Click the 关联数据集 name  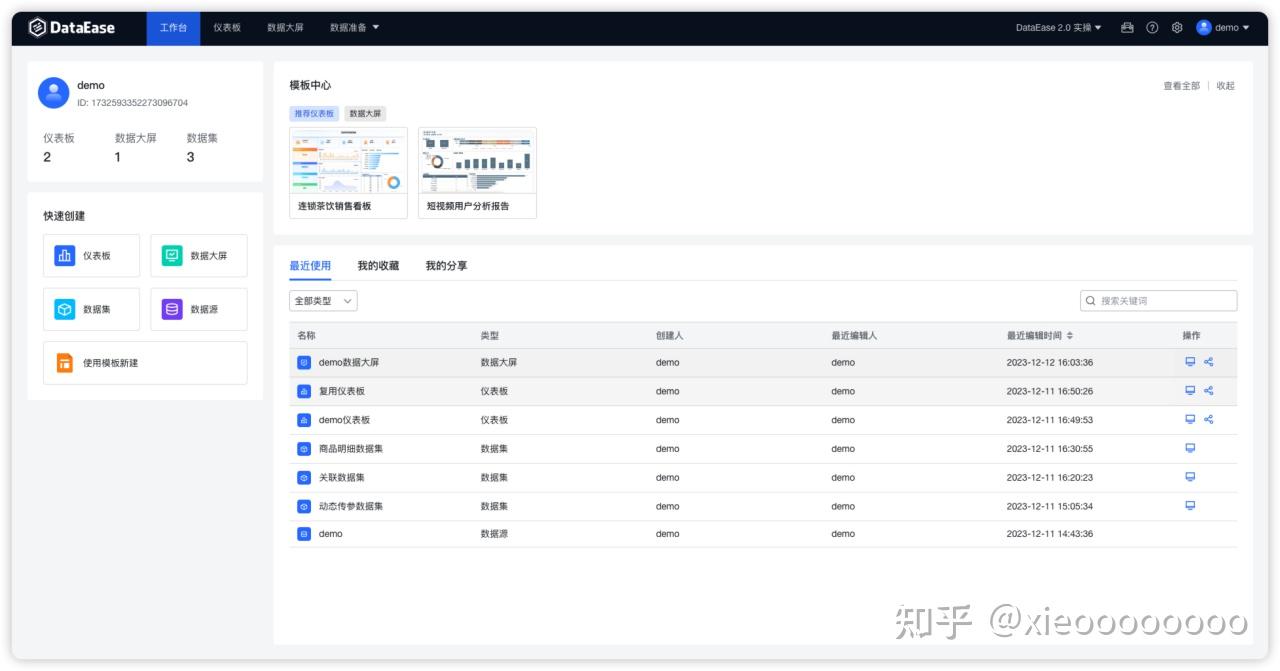coord(342,477)
